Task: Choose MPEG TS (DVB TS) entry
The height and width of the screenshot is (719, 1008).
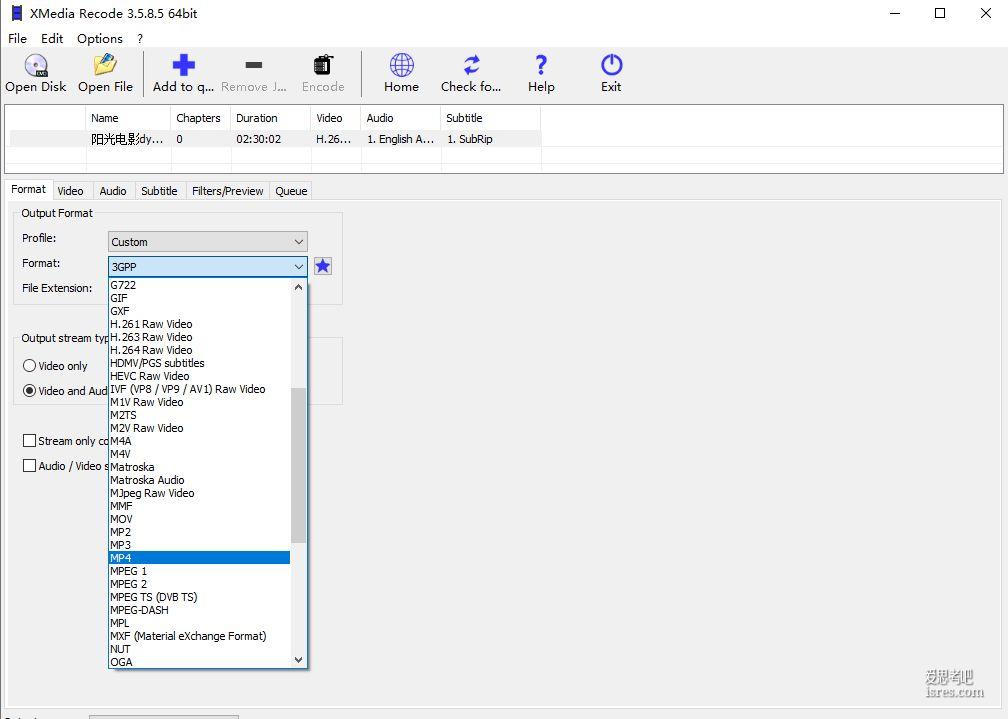Action: point(199,597)
